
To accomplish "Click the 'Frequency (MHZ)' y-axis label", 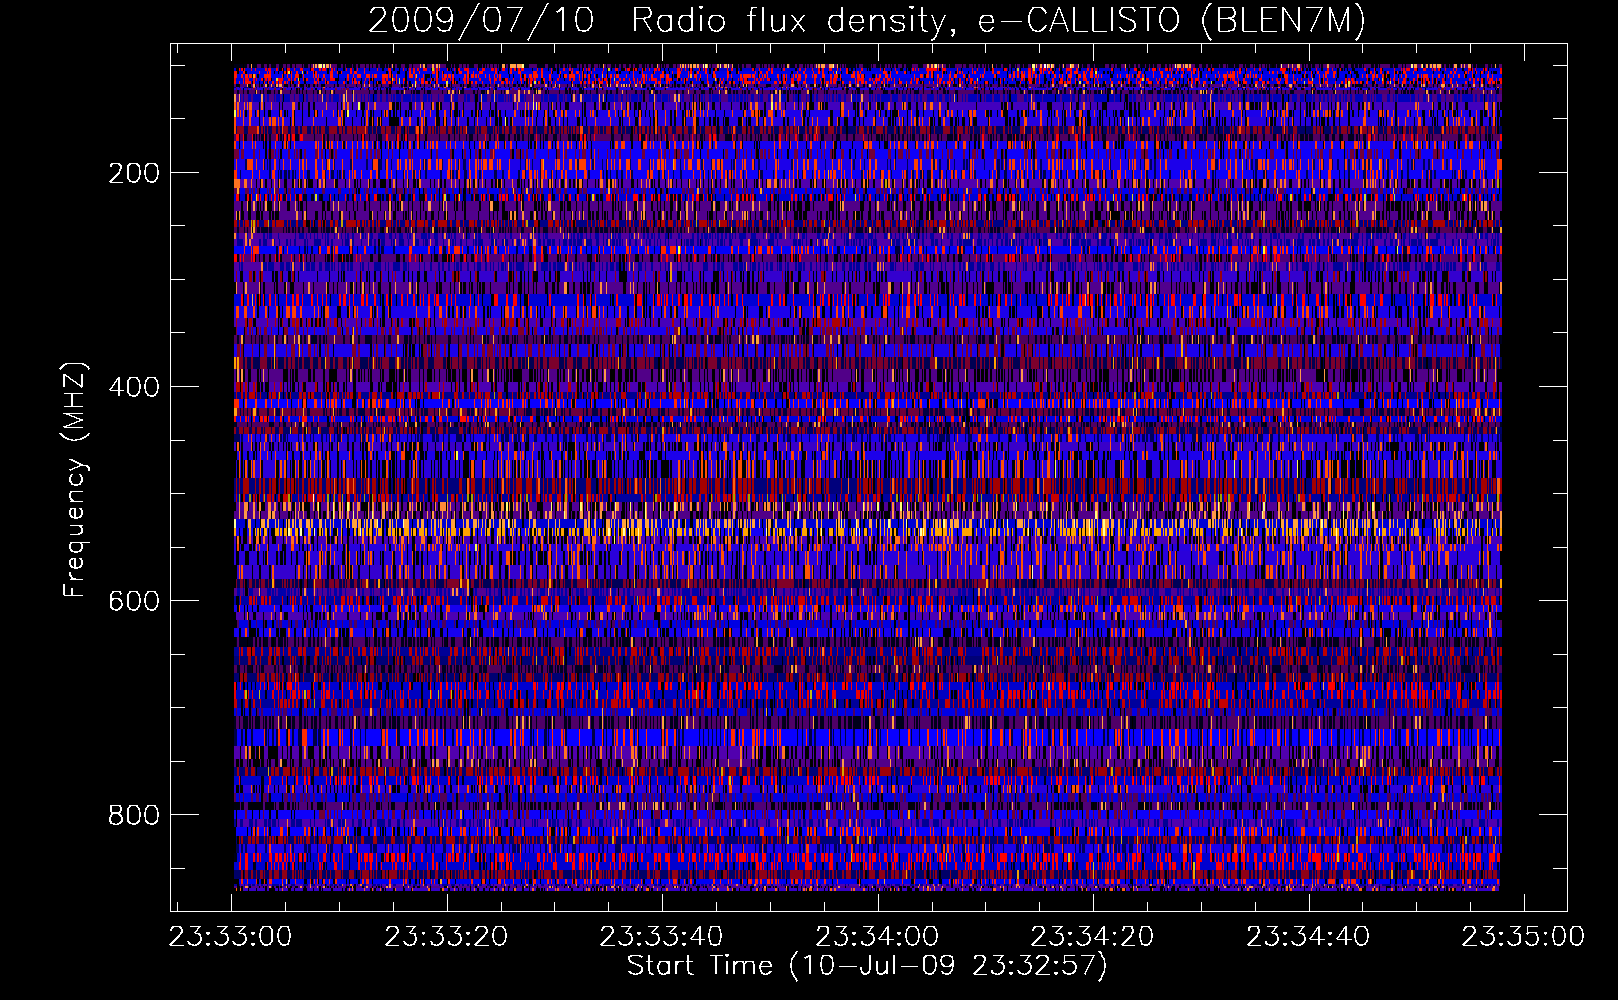I will (75, 479).
